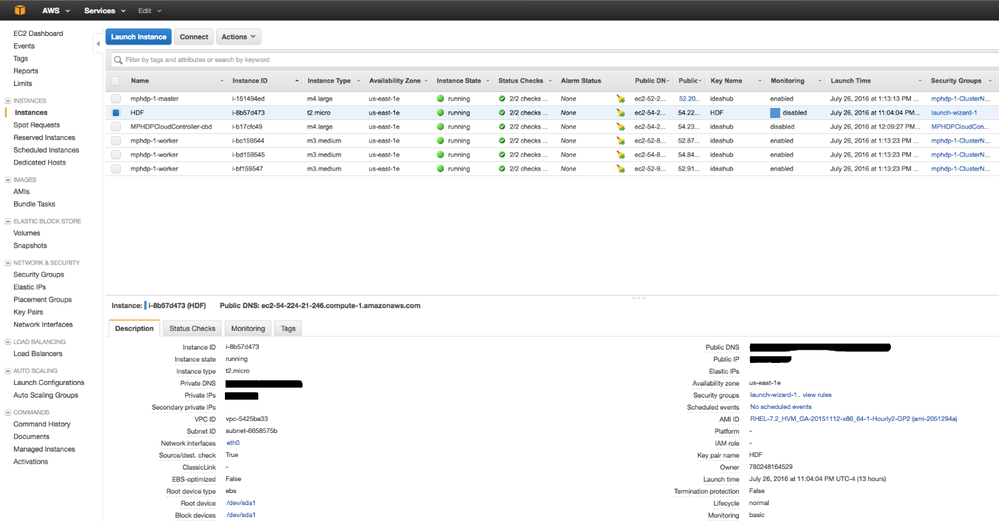This screenshot has width=999, height=521.
Task: Open the view rules link
Action: [817, 395]
